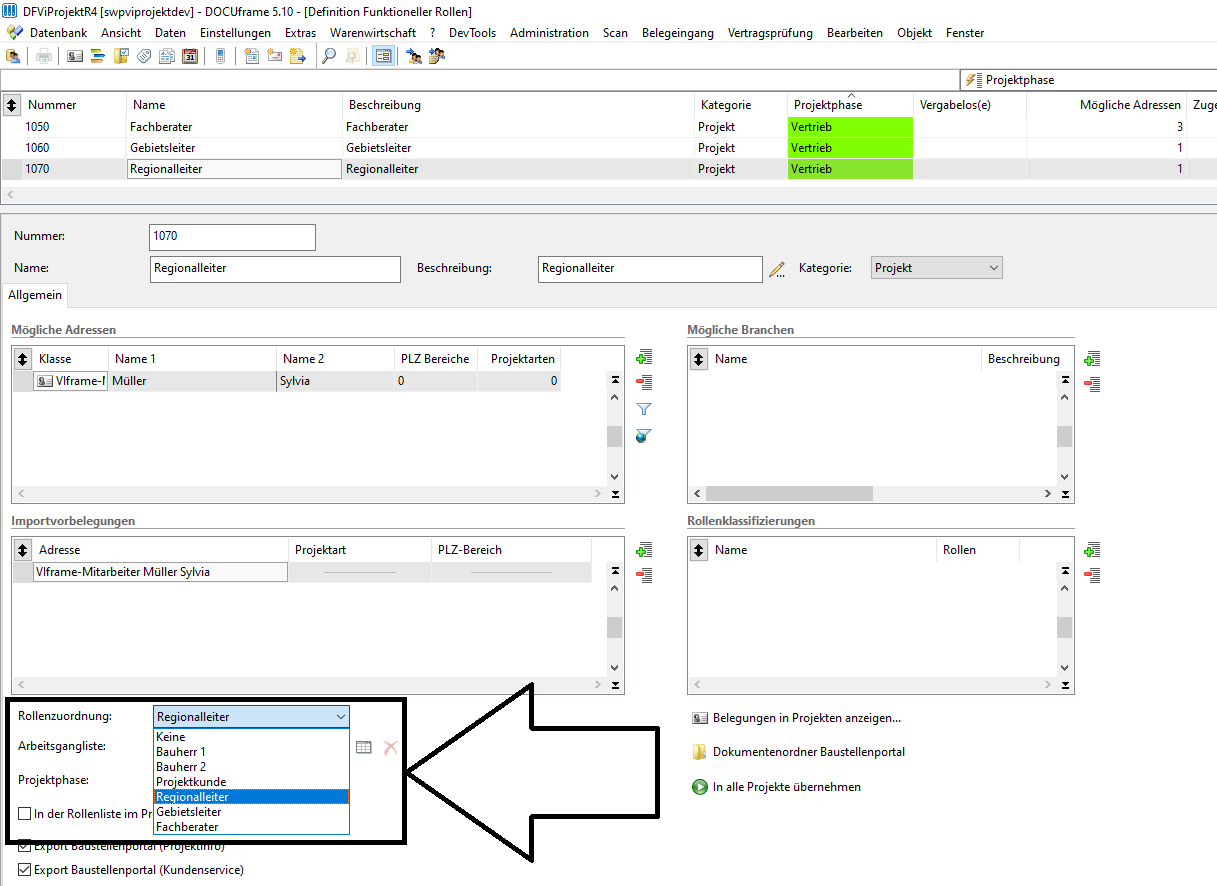Toggle the detail view toolbar icon
Screen dimensions: 1217x886
tap(383, 56)
